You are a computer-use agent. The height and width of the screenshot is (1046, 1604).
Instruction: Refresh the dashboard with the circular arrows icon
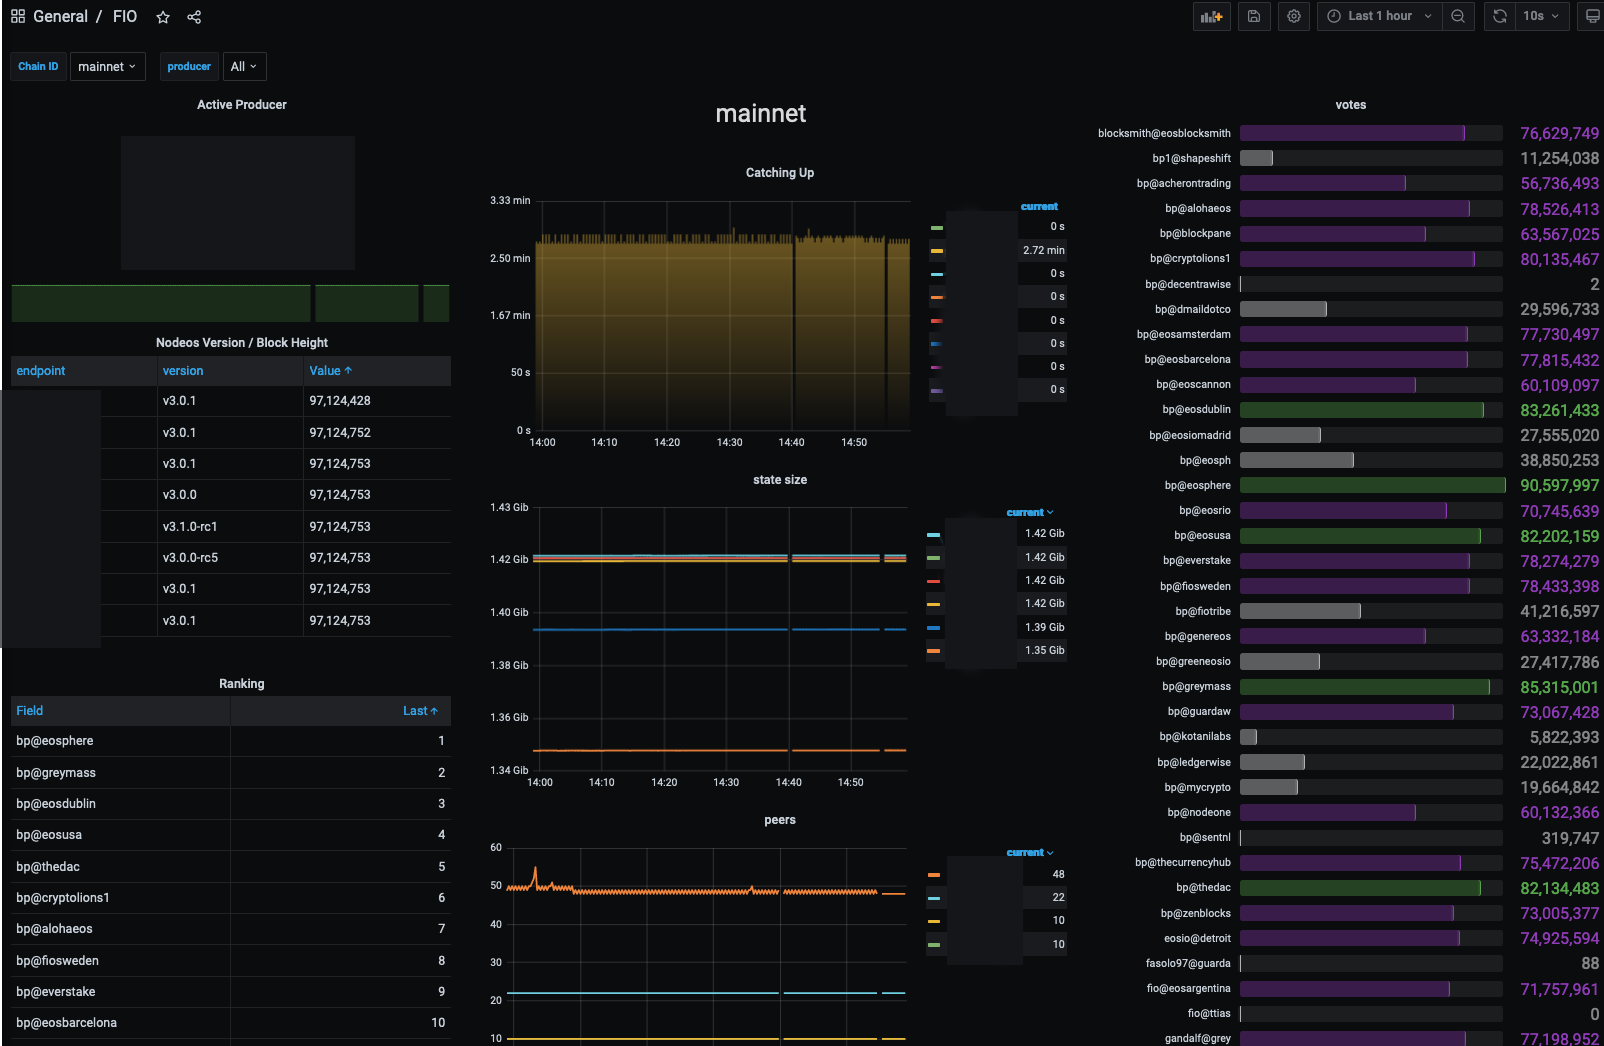click(1499, 17)
